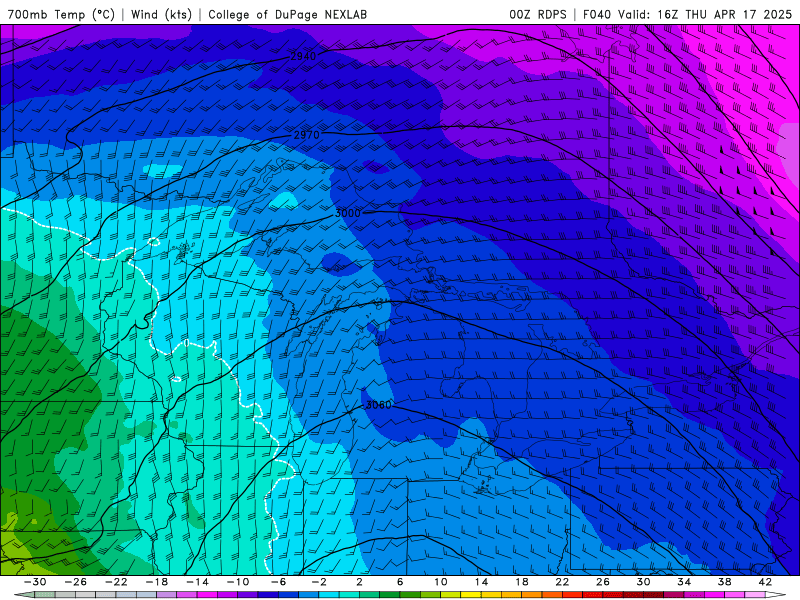800x600 pixels.
Task: Click the -18 colorbar scale label
Action: point(157,582)
